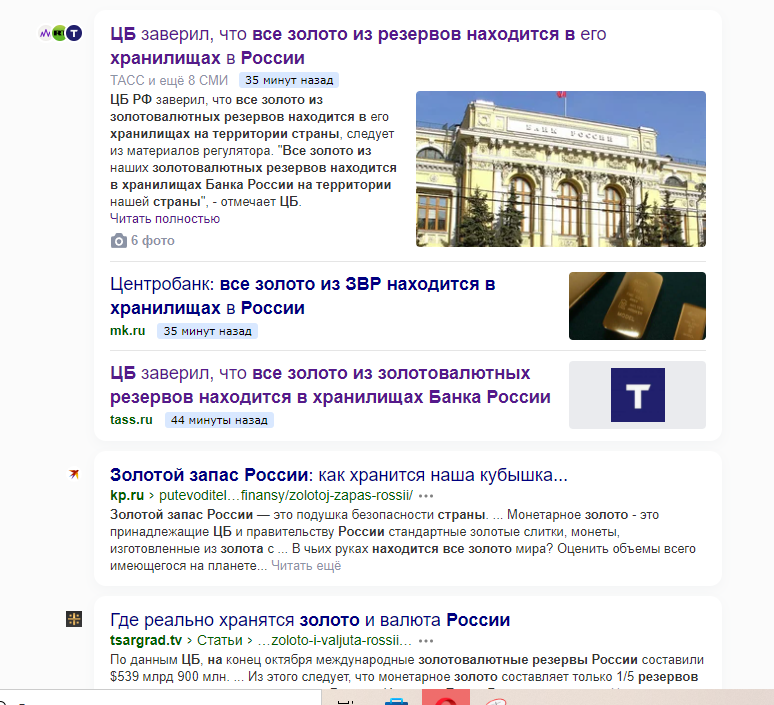
Task: Click the 44 минуты назад badge next to tass.ru
Action: [219, 420]
